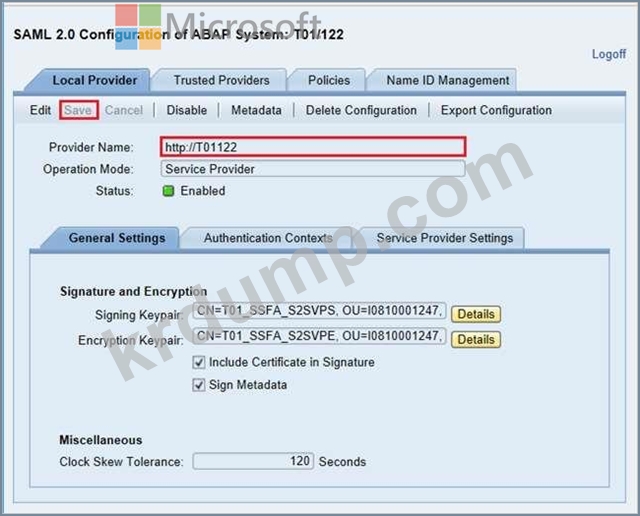Select Delete Configuration
This screenshot has width=640, height=516.
361,110
